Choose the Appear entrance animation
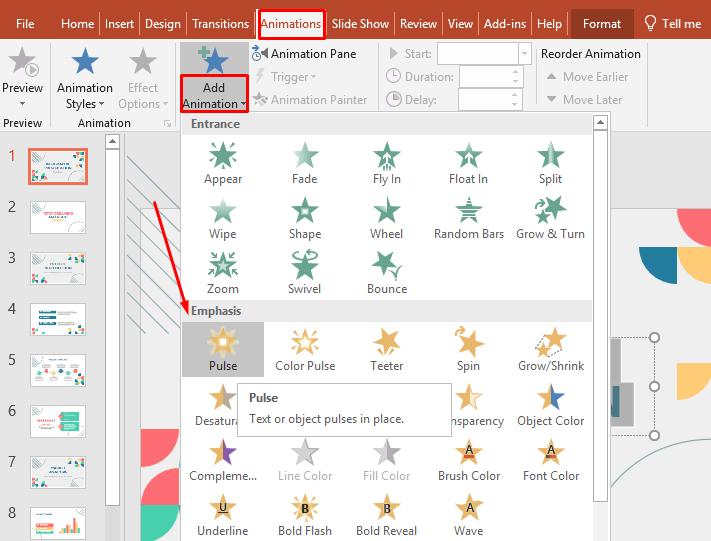Screen dimensions: 711x541 tap(223, 163)
